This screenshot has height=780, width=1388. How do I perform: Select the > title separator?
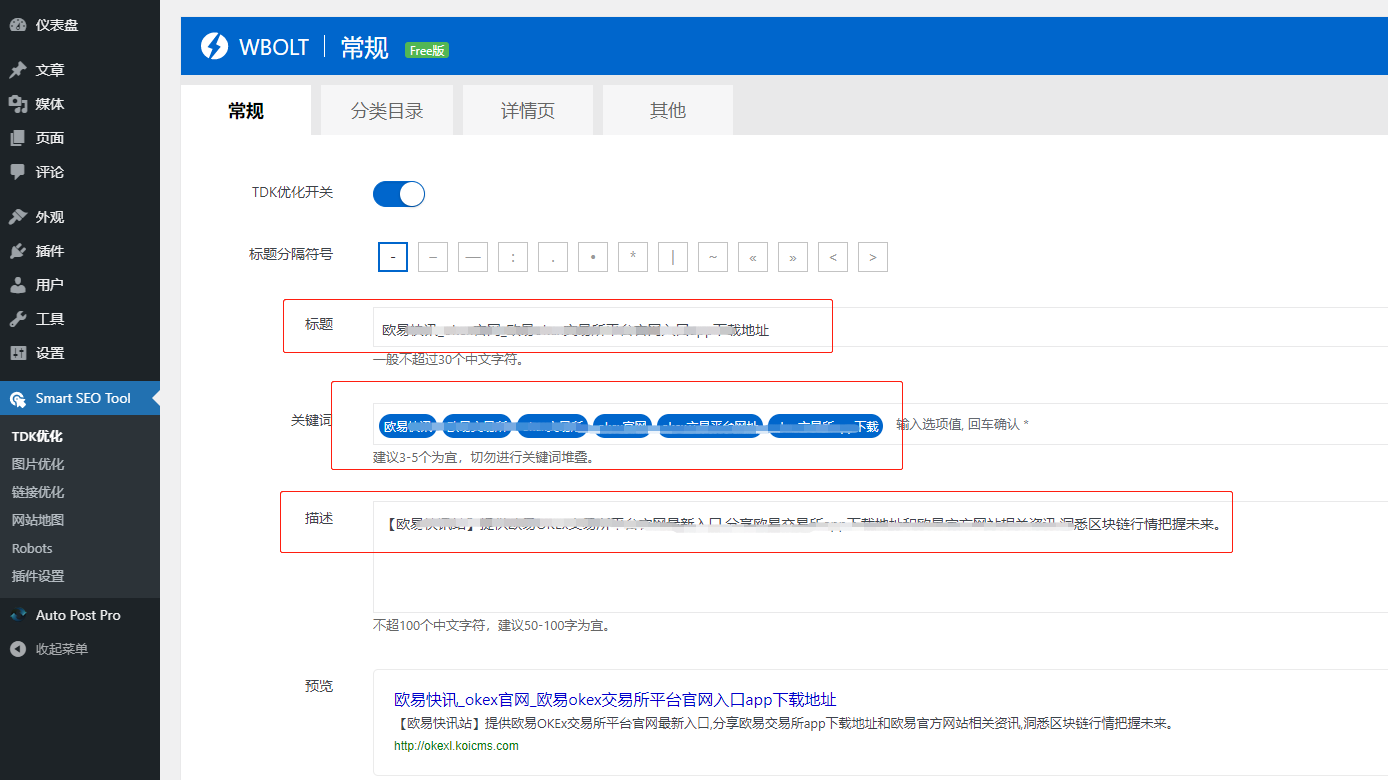coord(873,257)
